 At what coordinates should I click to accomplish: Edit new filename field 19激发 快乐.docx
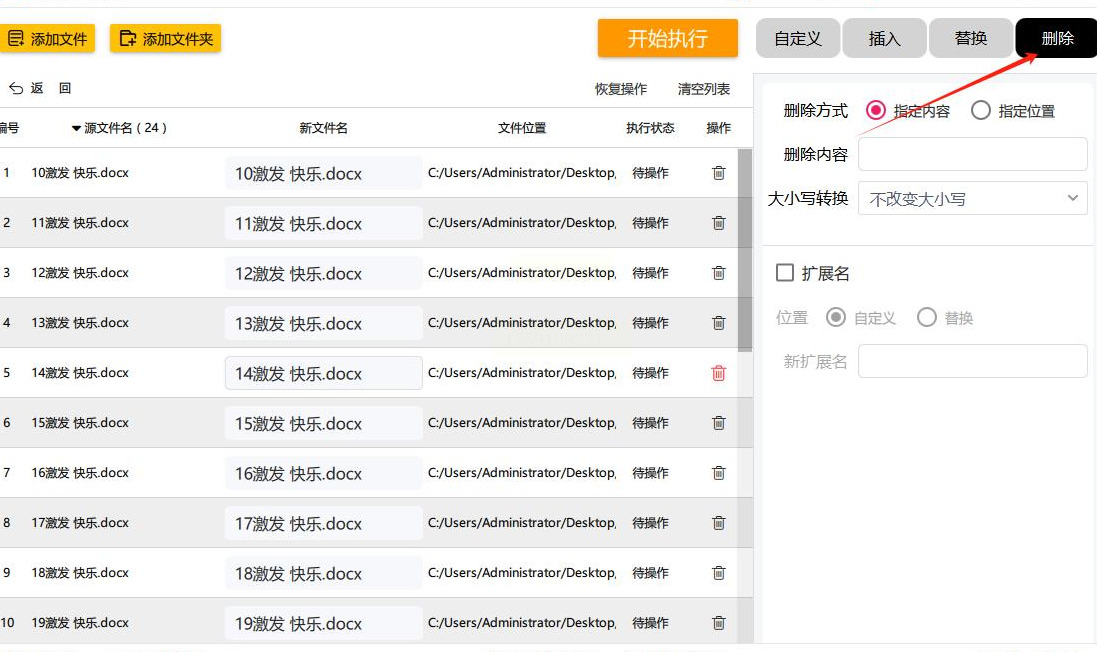coord(324,623)
